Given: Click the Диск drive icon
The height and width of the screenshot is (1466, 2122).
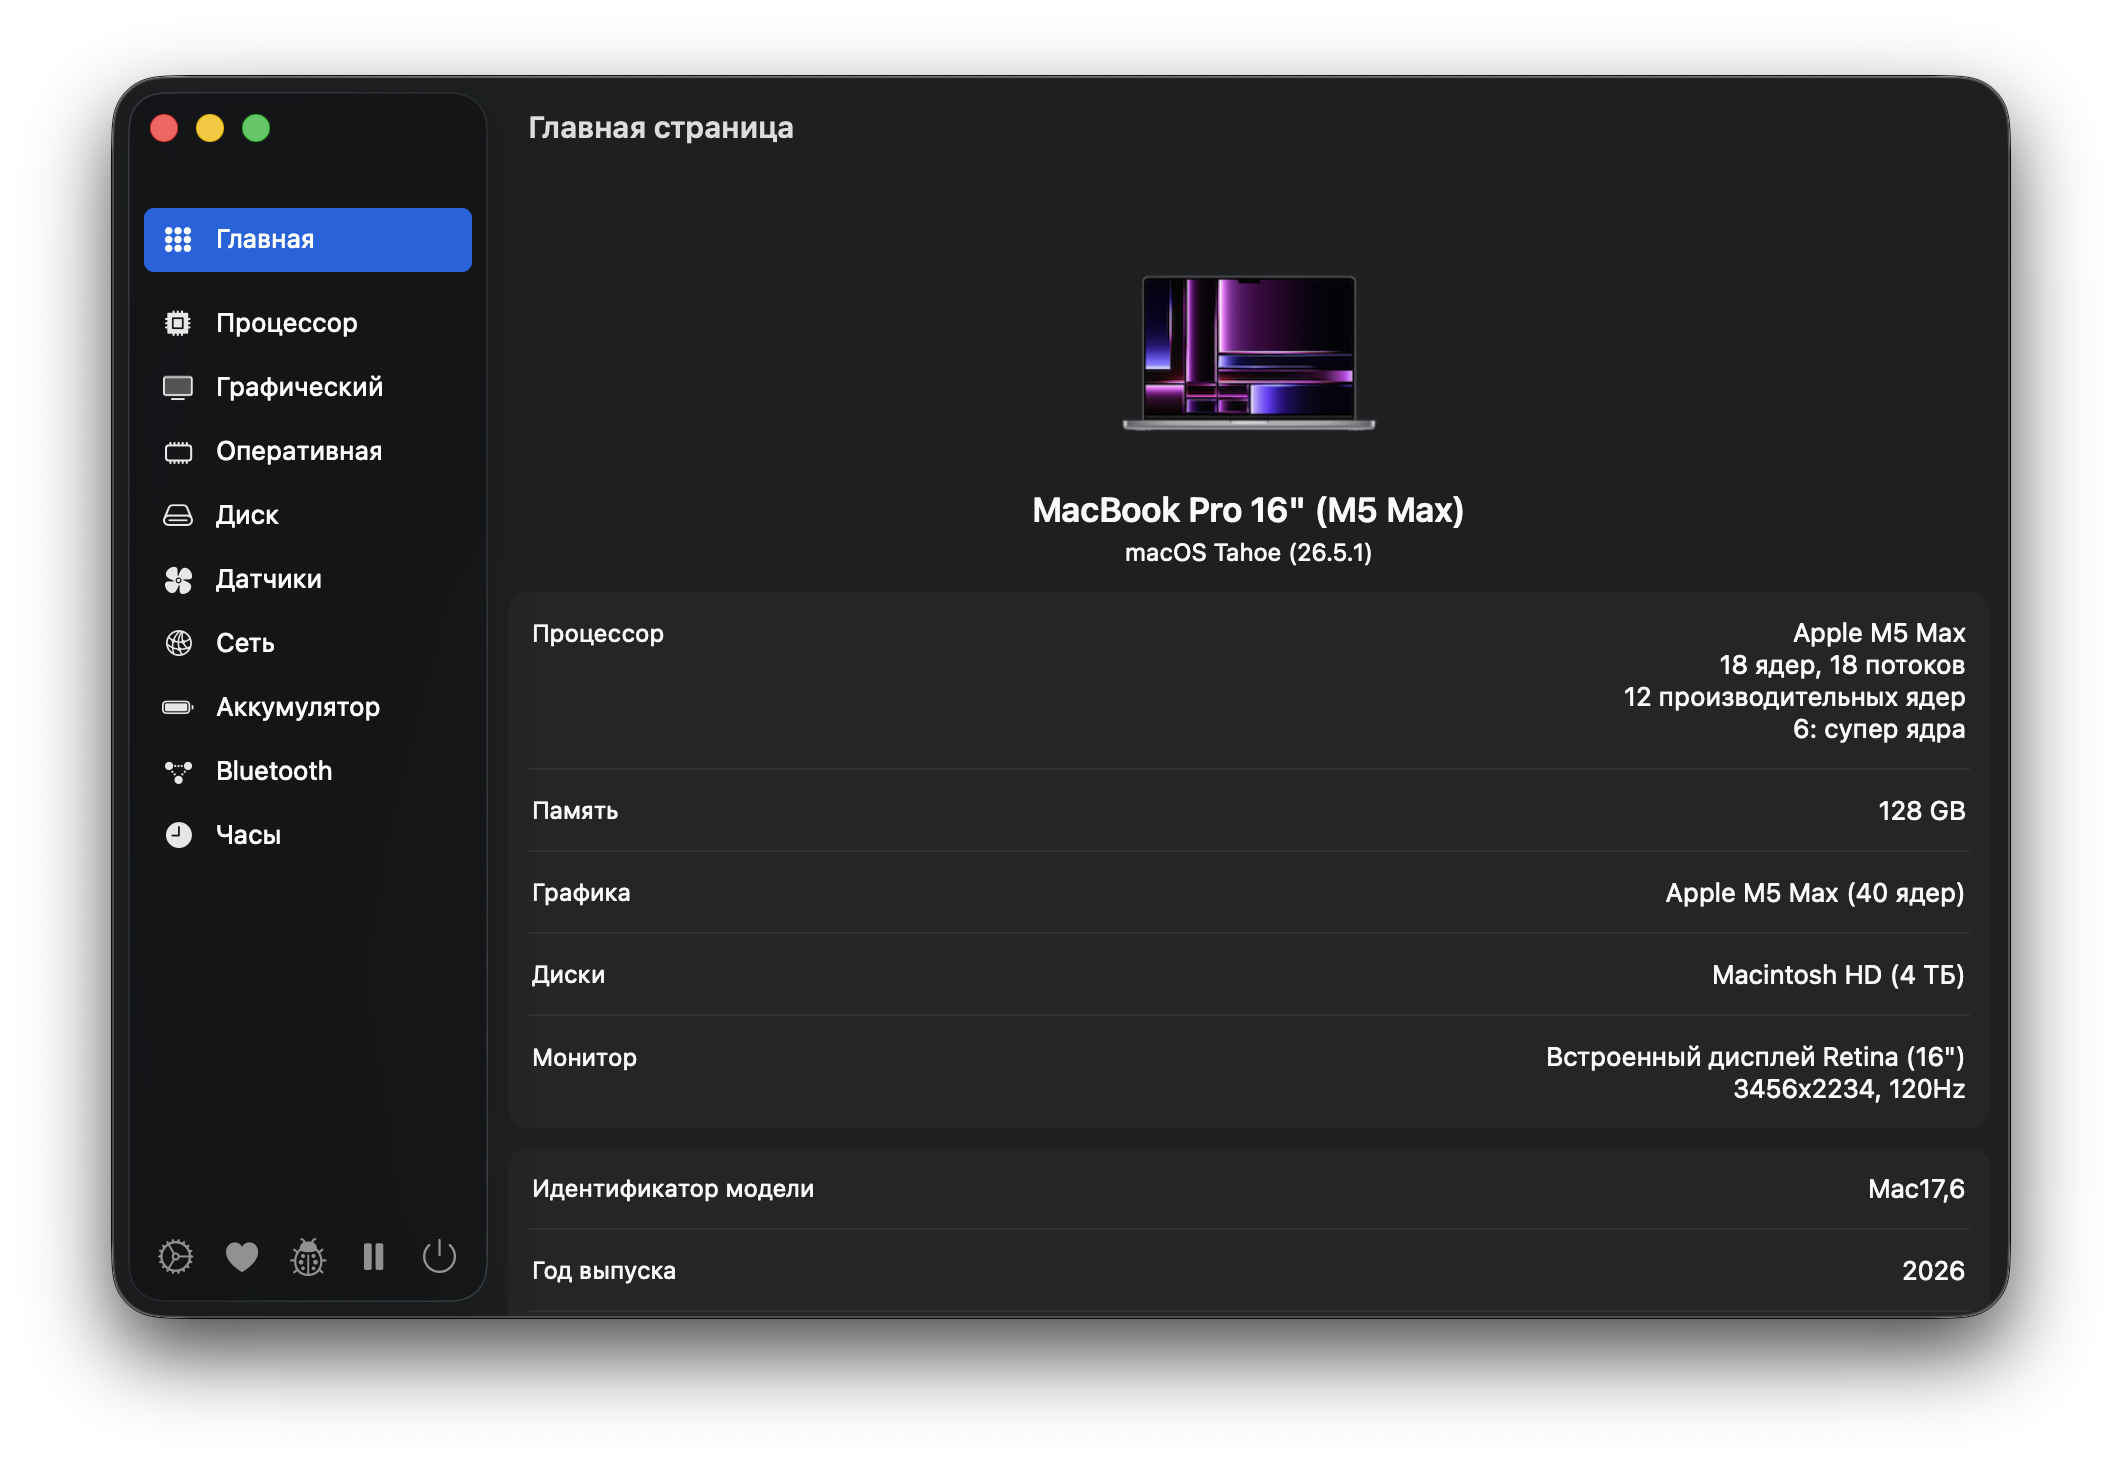Looking at the screenshot, I should (178, 515).
